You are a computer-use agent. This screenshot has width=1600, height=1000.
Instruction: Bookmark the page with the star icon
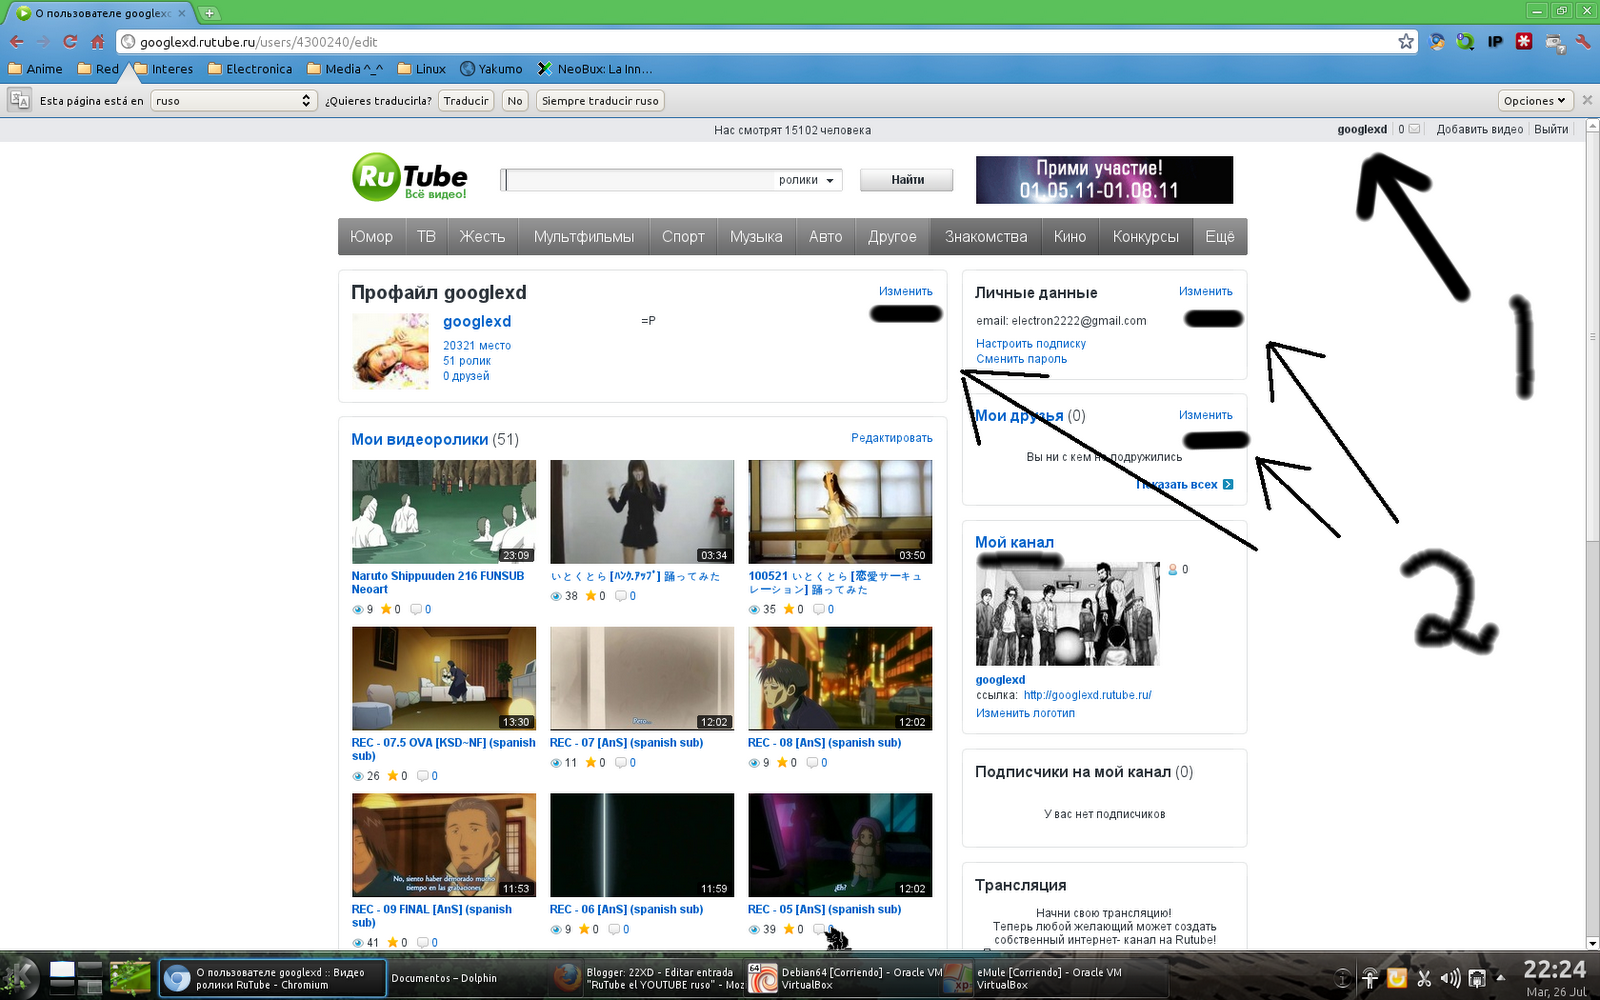click(x=1407, y=42)
